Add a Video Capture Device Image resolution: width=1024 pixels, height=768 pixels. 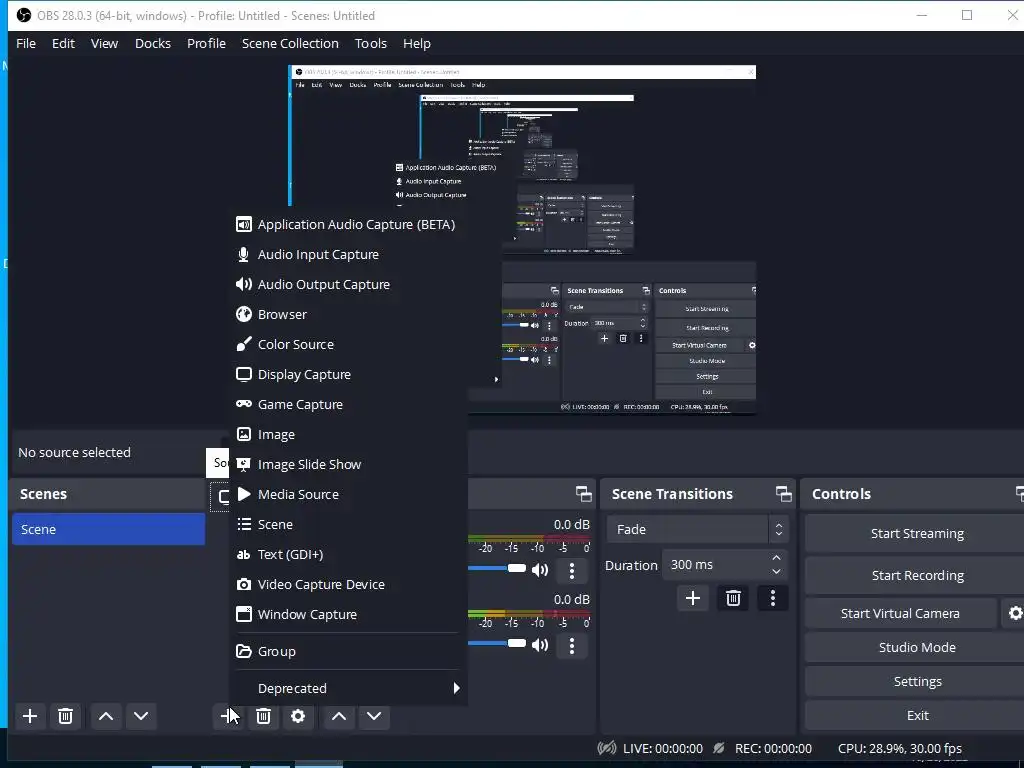point(348,585)
